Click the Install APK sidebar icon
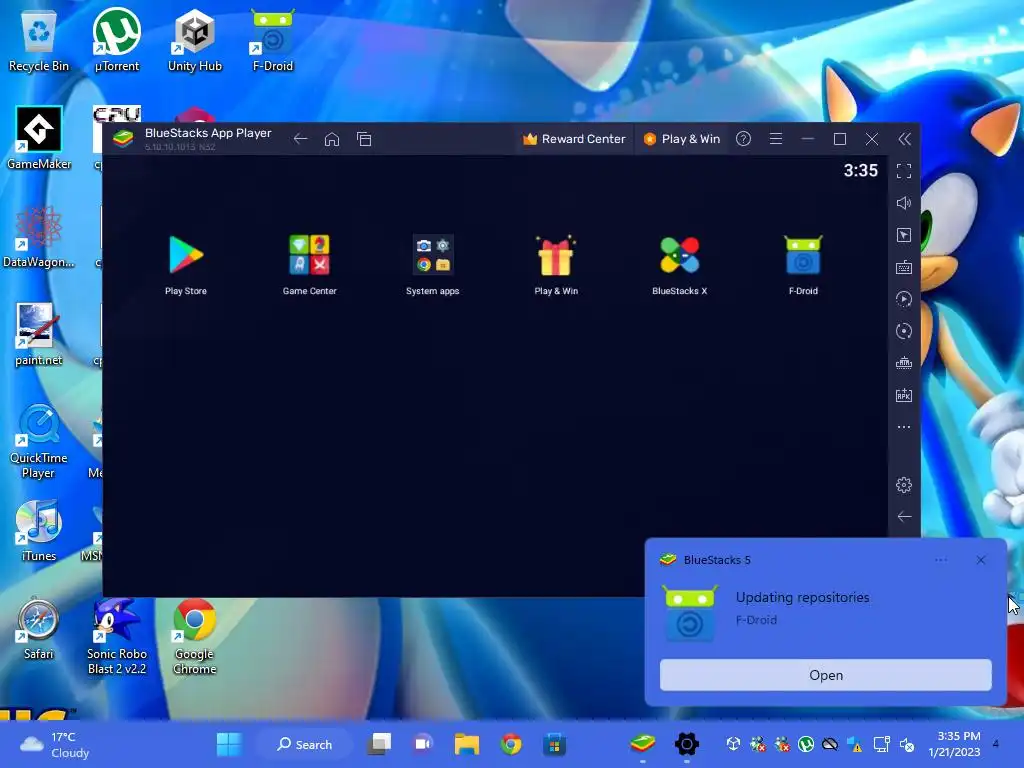 point(904,395)
